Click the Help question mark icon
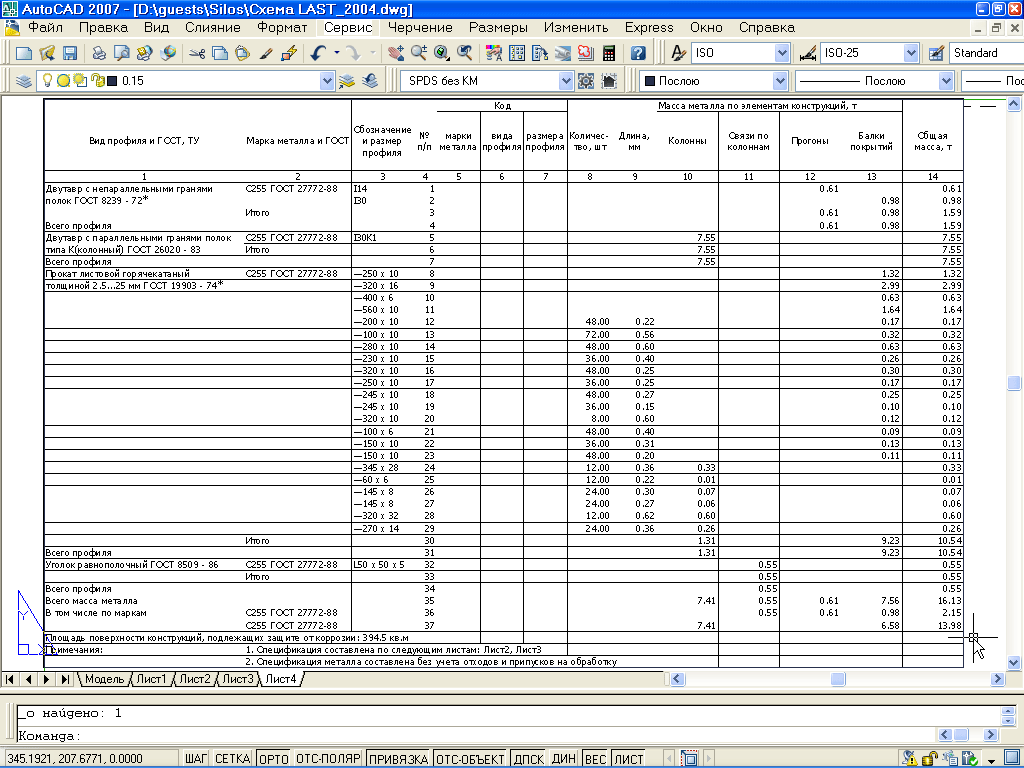Screen dimensions: 1024x768 click(638, 53)
